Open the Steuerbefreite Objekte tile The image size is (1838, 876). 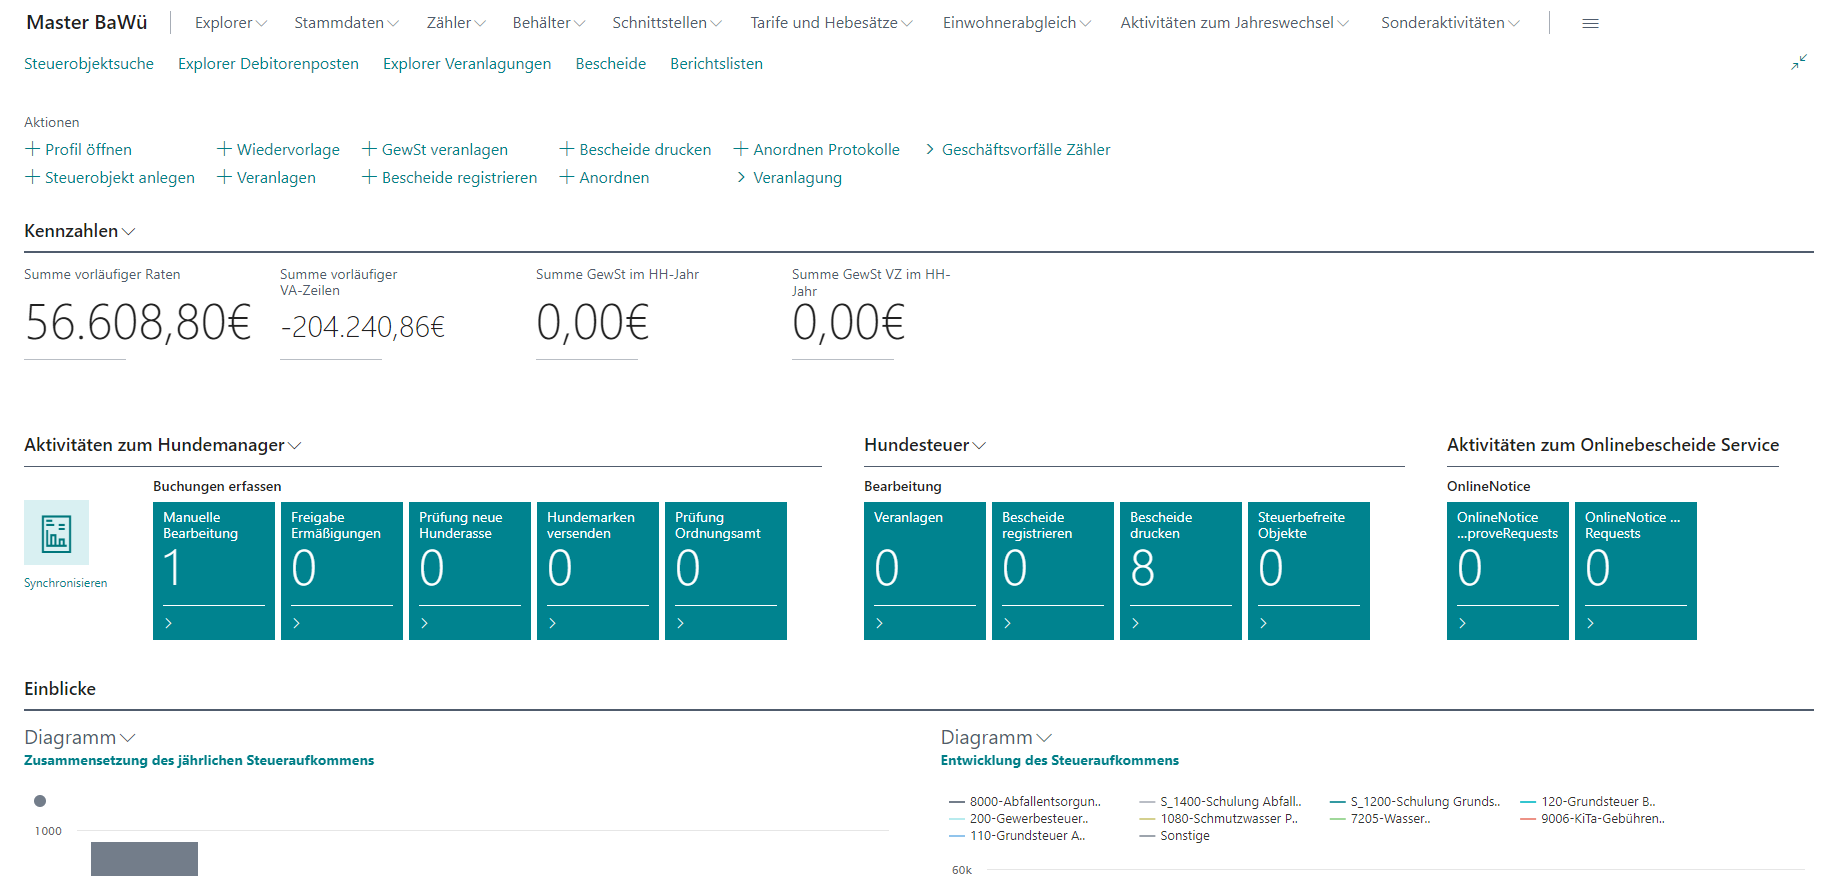pos(1308,570)
